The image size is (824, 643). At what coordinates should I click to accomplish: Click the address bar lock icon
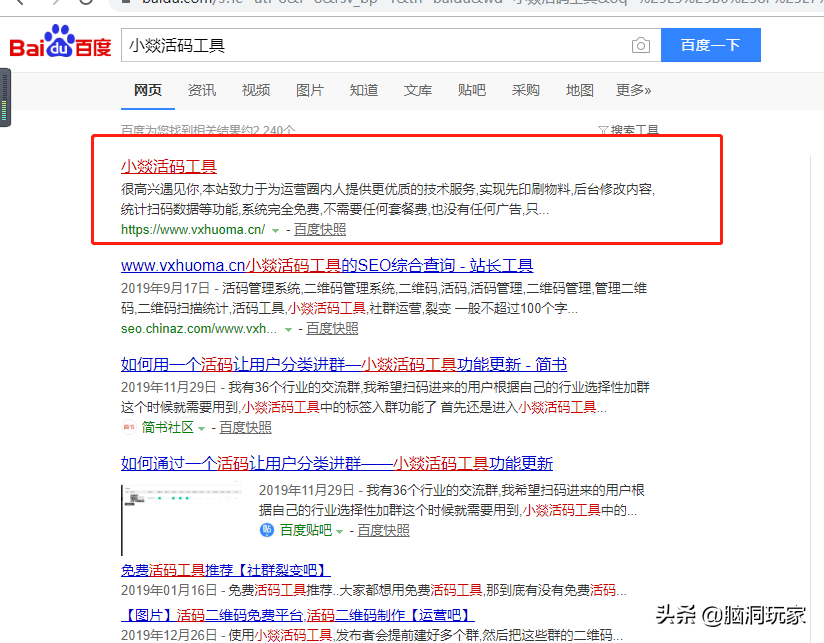tap(126, 2)
